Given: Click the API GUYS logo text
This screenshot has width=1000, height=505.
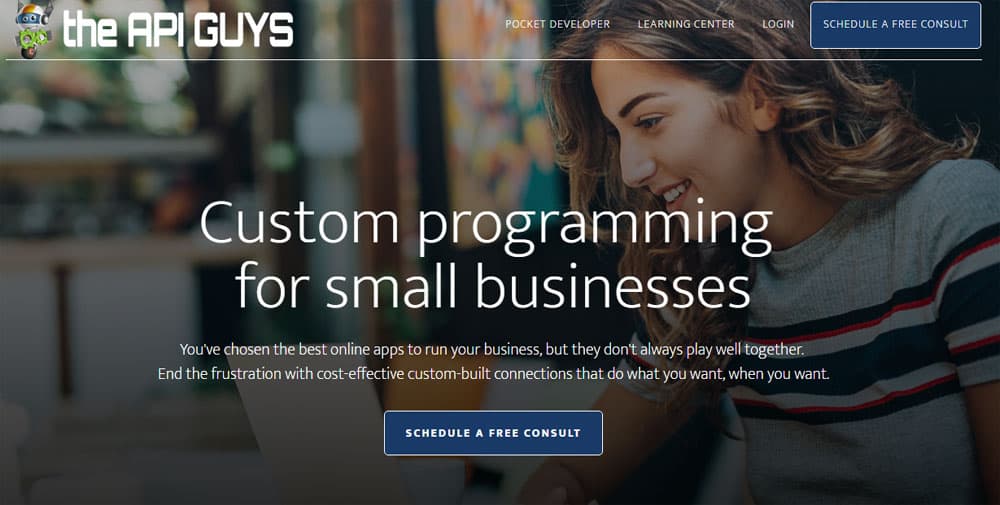Looking at the screenshot, I should [178, 30].
